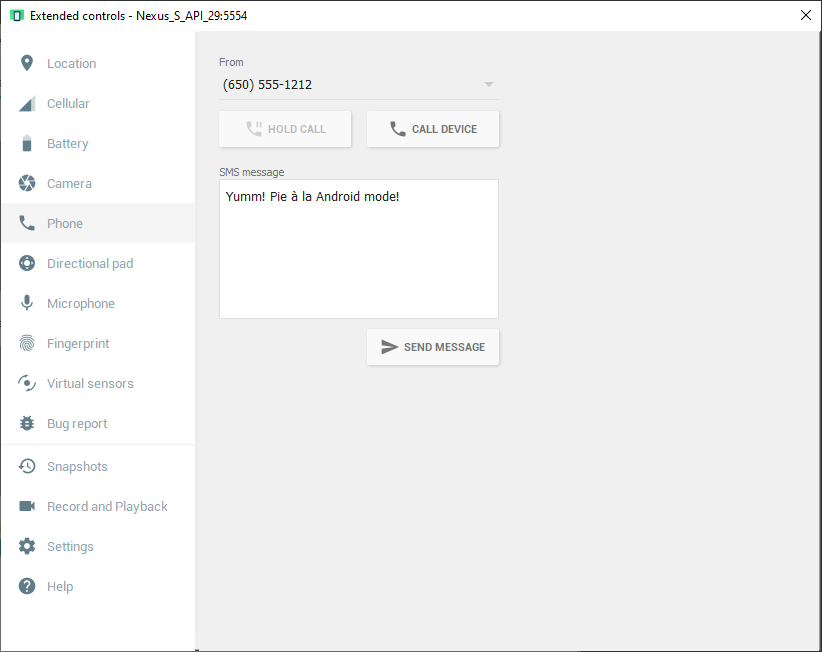This screenshot has height=652, width=822.
Task: Open the Fingerprint icon
Action: [x=27, y=344]
